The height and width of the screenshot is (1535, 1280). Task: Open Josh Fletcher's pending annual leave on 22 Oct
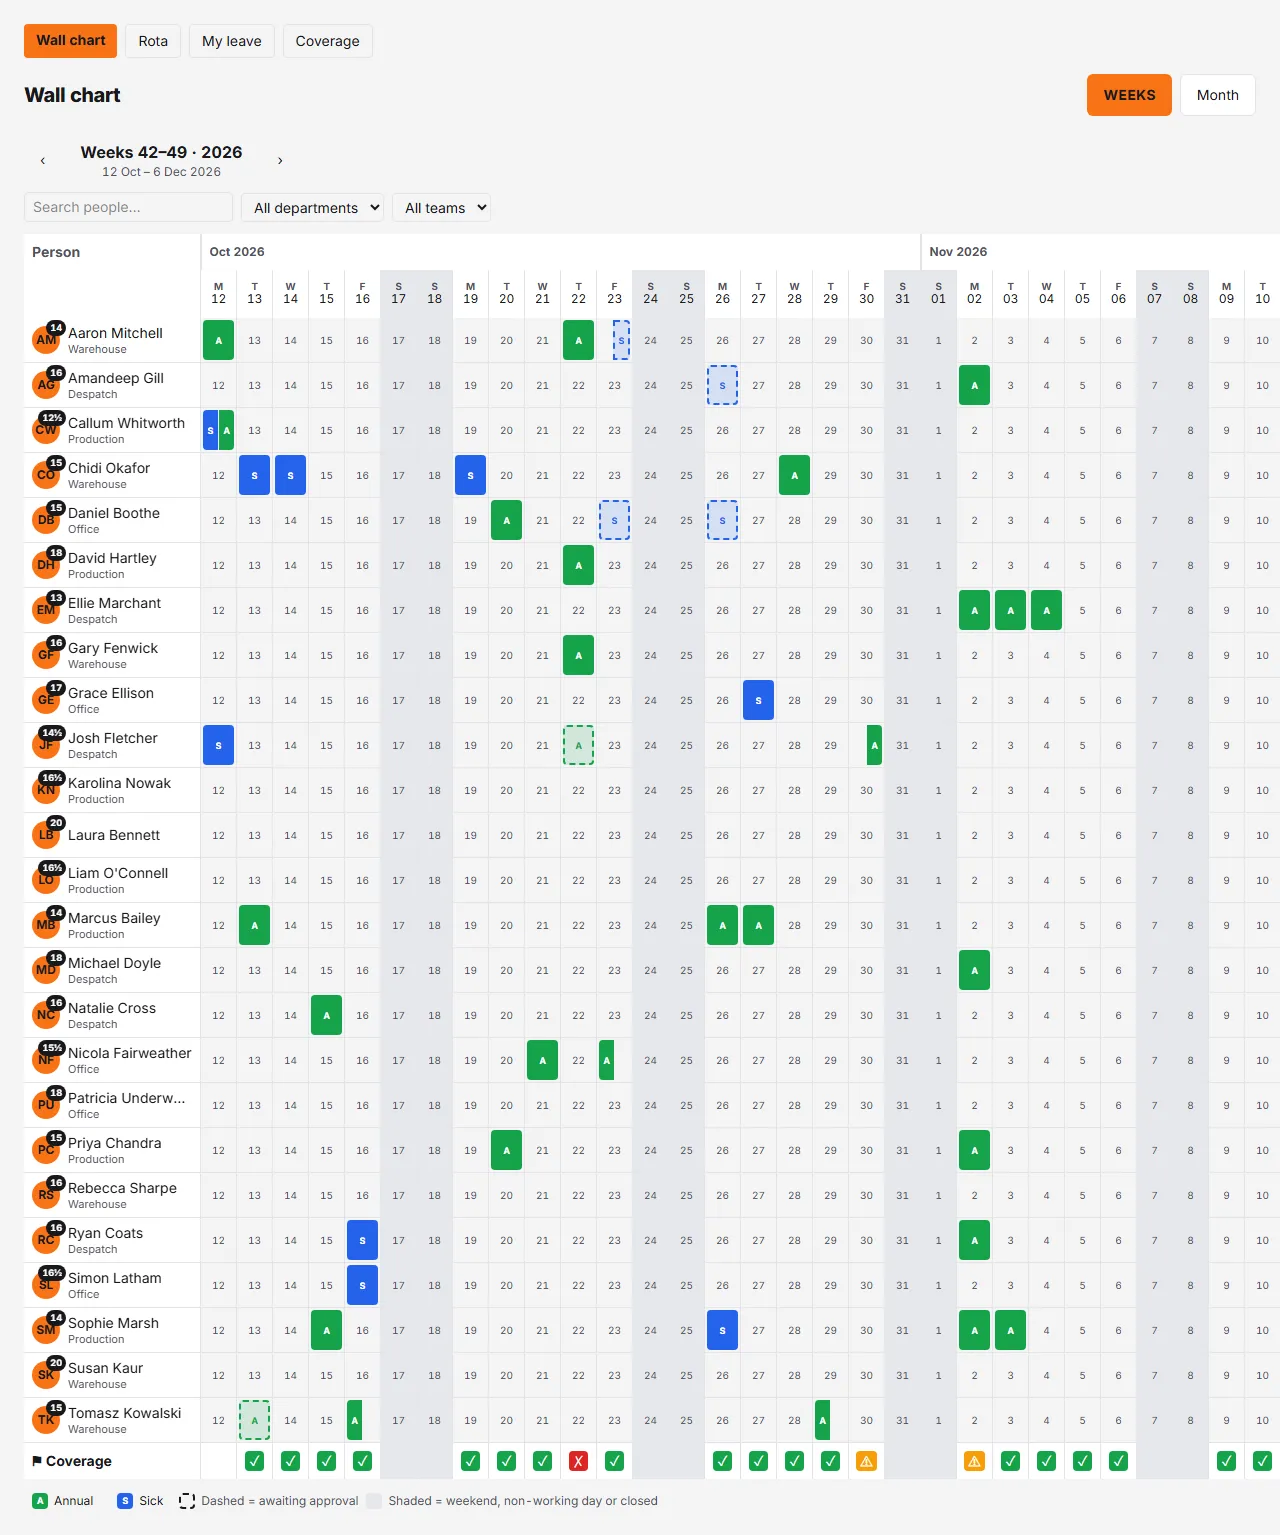tap(578, 745)
